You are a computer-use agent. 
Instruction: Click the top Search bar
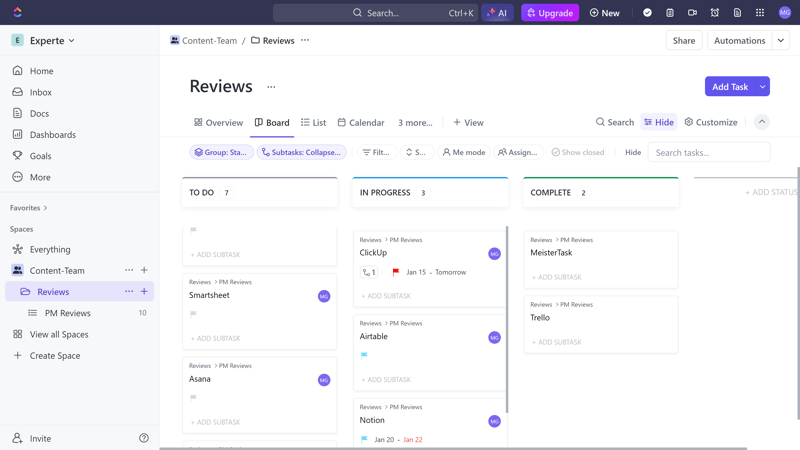tap(375, 13)
